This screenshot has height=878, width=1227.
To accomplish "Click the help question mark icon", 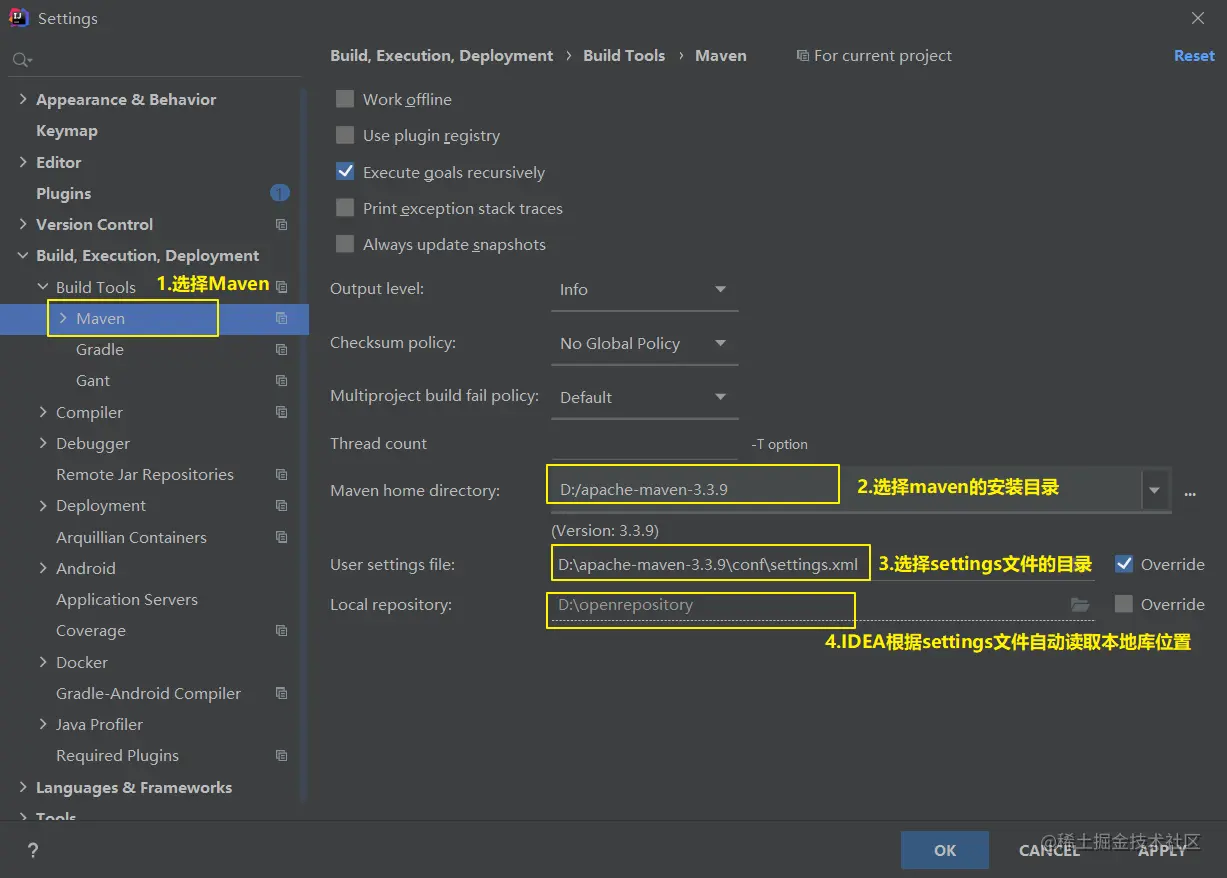I will [33, 851].
